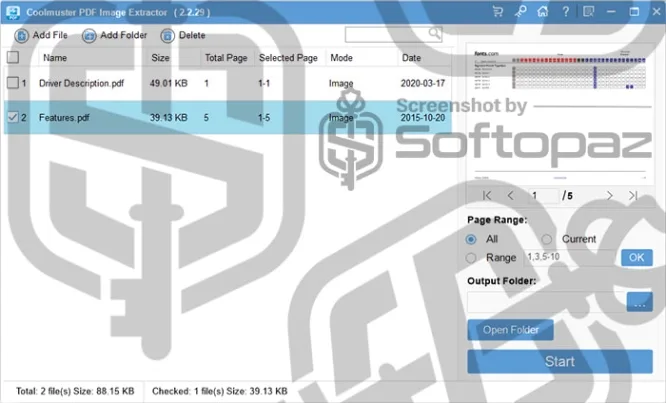Click the Total 2 file(s) status text
Screen dimensions: 666x403
[75, 391]
